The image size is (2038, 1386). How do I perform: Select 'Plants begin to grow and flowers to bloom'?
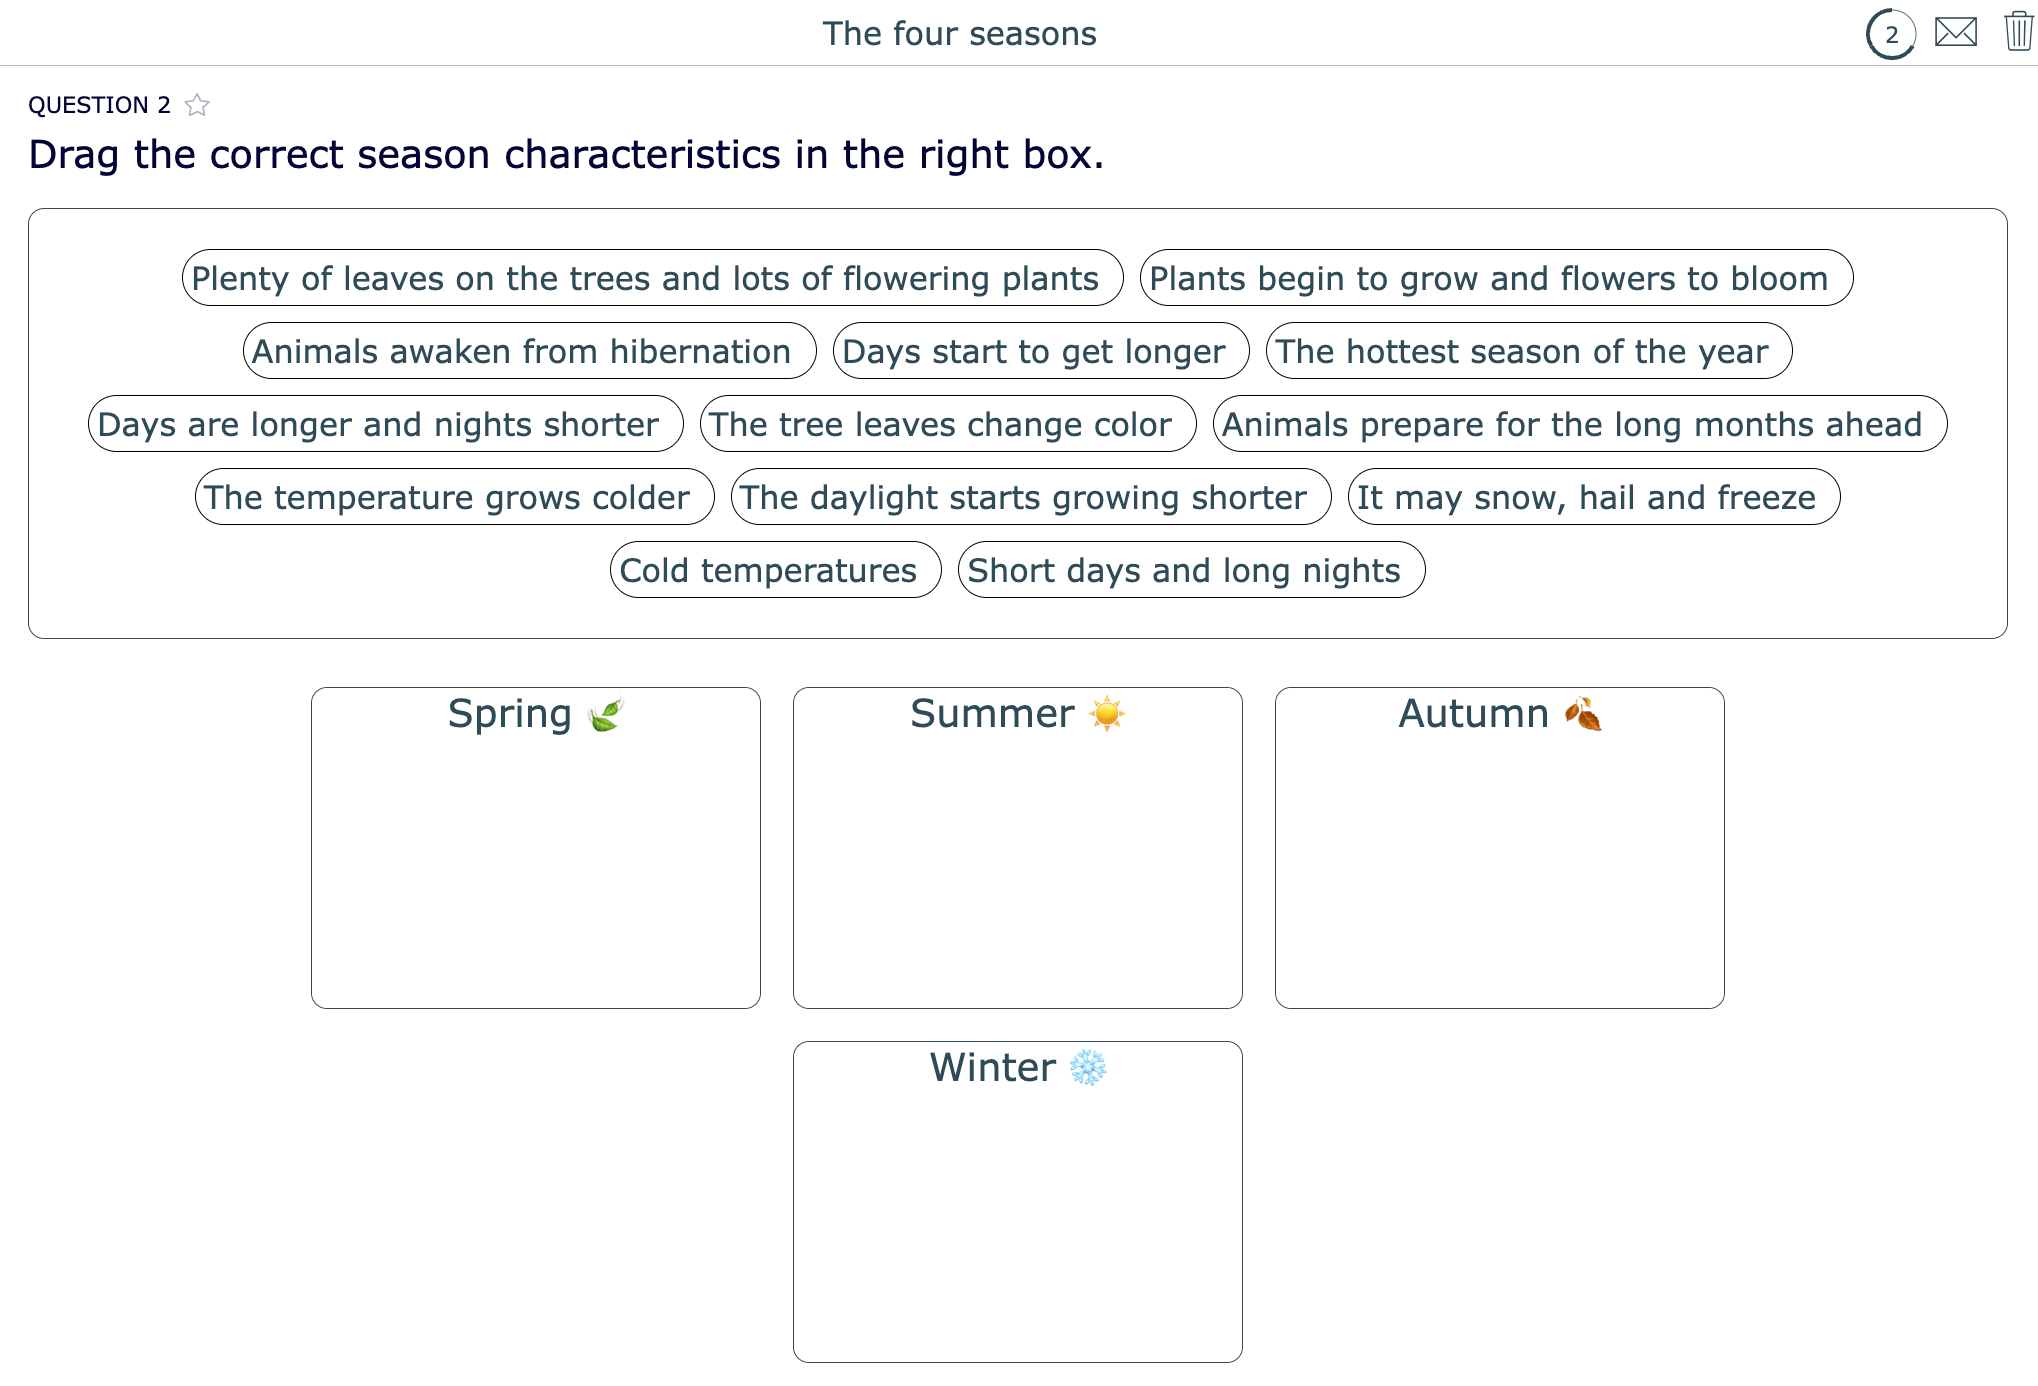coord(1498,278)
